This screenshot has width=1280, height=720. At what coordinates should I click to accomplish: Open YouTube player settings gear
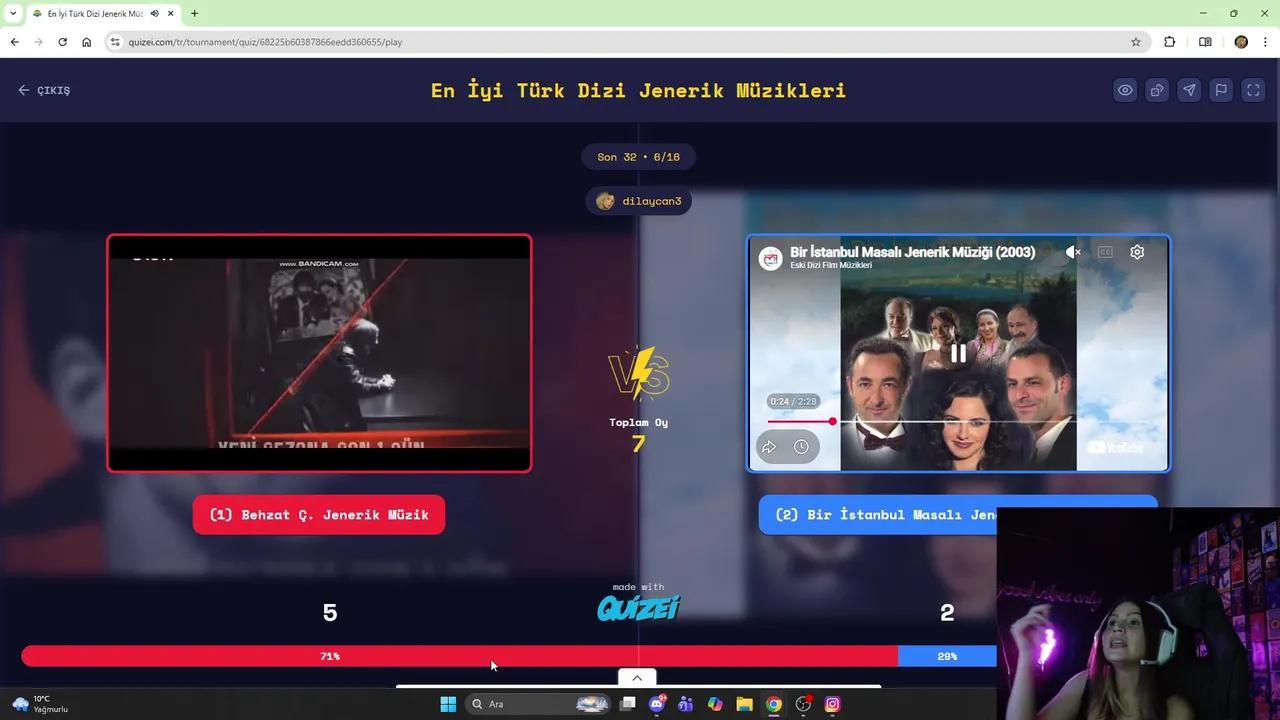1137,252
